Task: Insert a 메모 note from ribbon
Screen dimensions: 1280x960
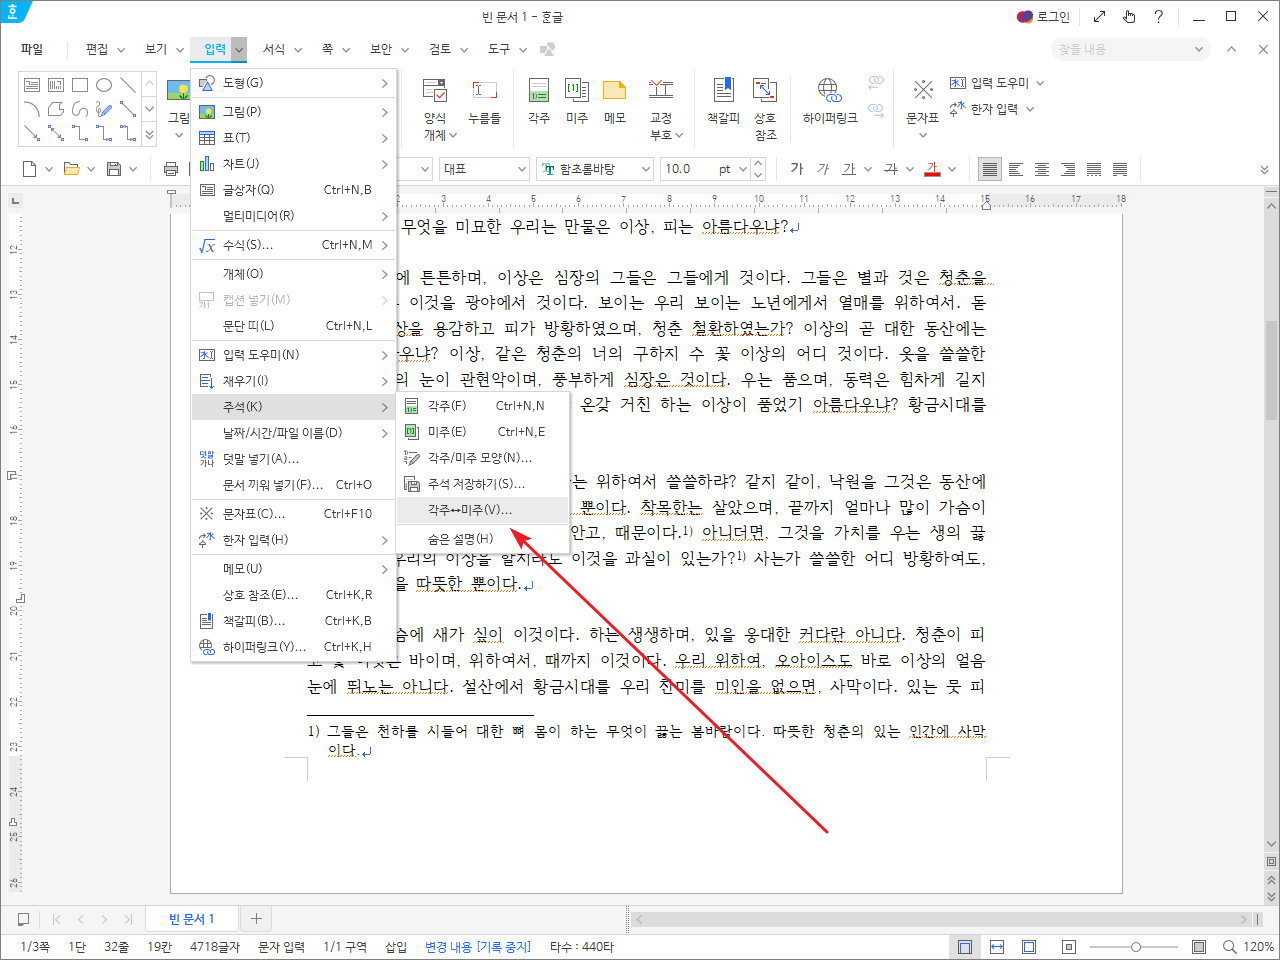Action: click(x=615, y=101)
